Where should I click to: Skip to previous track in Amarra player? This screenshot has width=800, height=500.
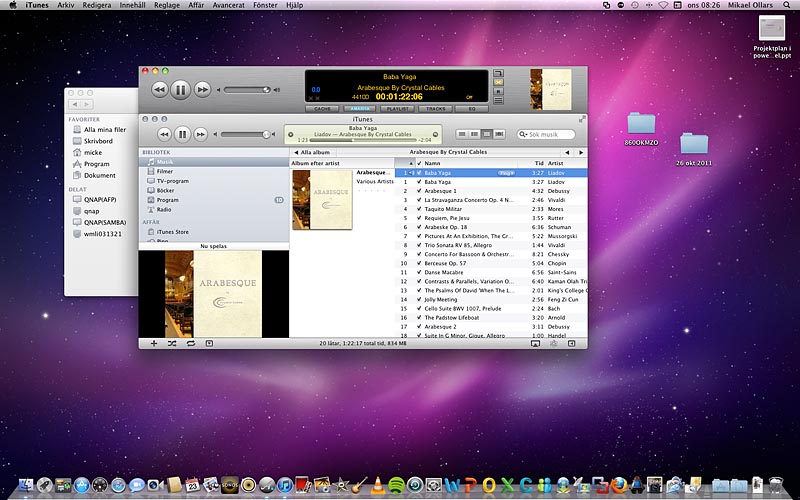tap(159, 90)
